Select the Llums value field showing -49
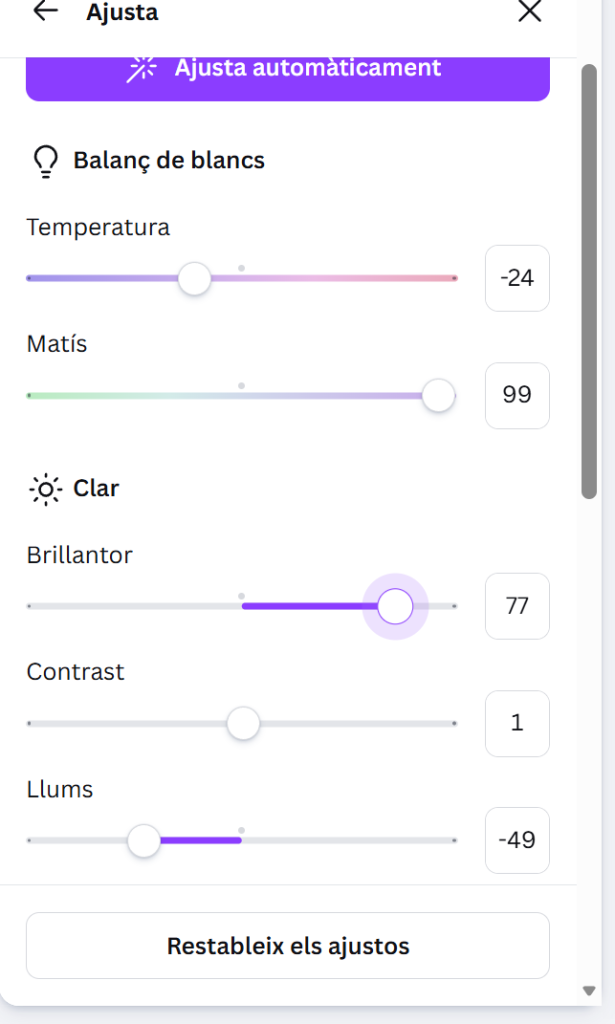The width and height of the screenshot is (615, 1024). [517, 840]
